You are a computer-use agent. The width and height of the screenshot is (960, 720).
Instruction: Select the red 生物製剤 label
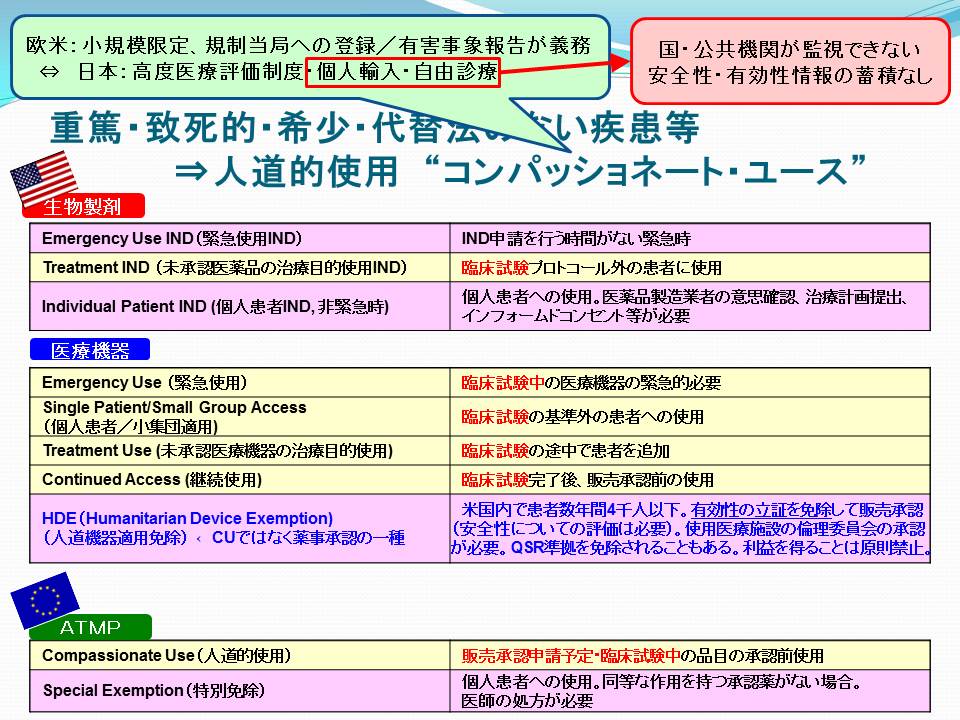[x=83, y=206]
